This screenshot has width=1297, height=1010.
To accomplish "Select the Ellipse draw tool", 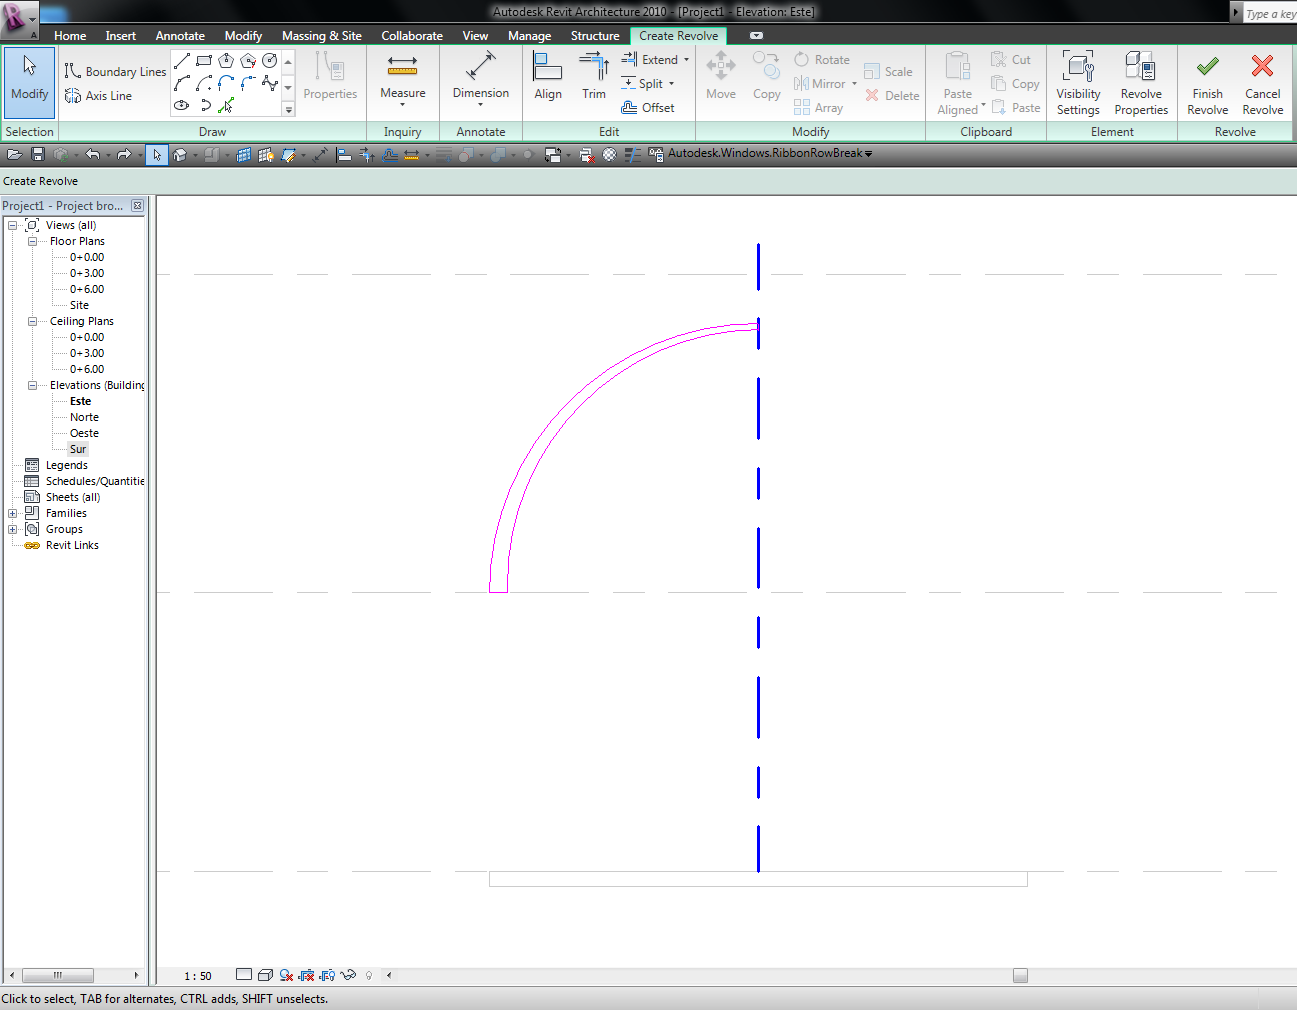I will [182, 105].
